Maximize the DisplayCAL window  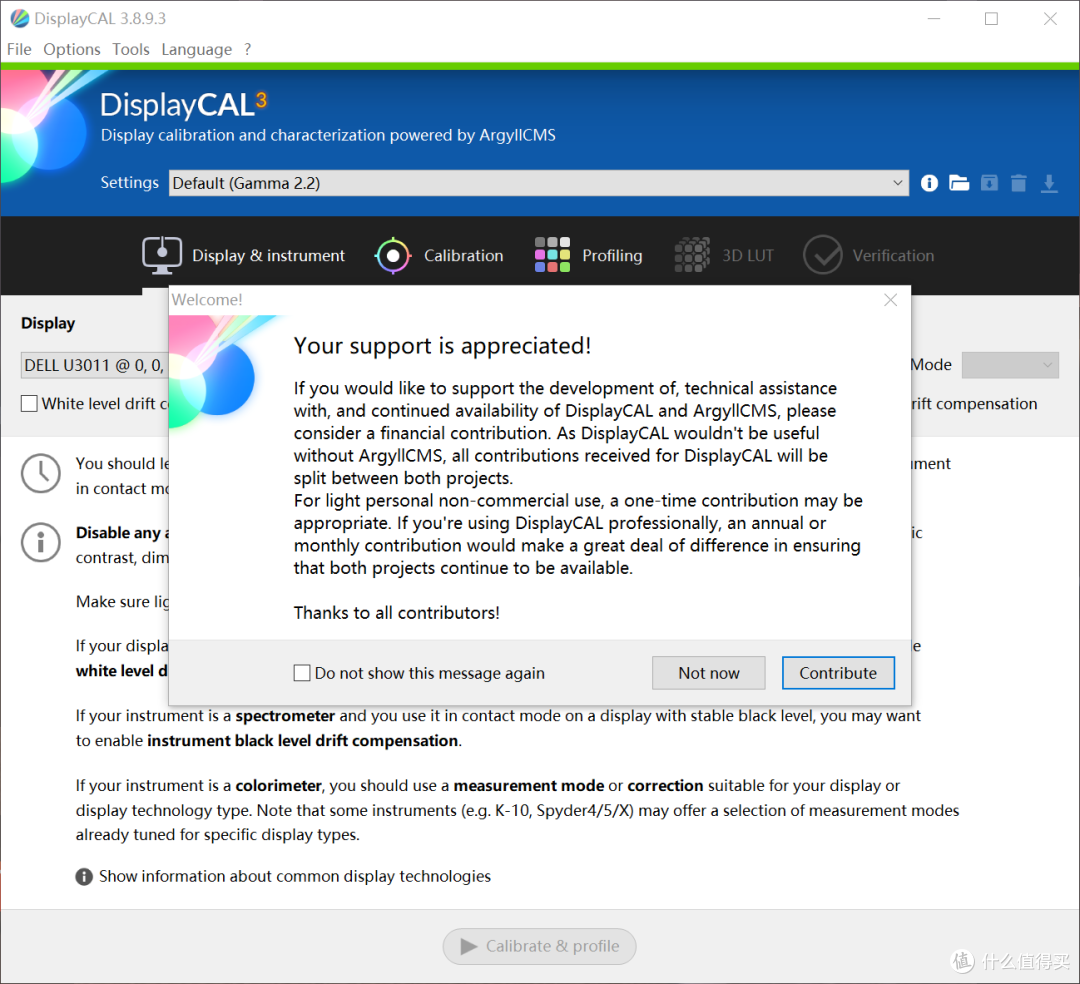click(991, 19)
